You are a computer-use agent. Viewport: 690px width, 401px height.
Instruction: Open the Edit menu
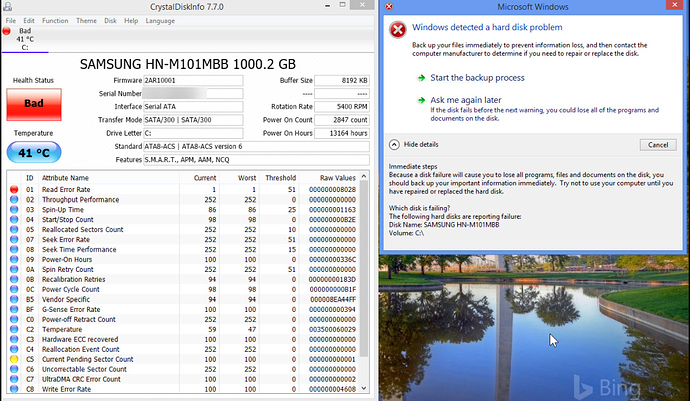(x=29, y=21)
